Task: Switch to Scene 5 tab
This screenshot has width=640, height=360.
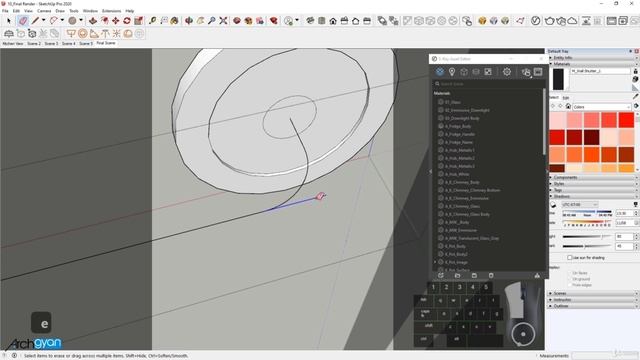Action: point(86,43)
